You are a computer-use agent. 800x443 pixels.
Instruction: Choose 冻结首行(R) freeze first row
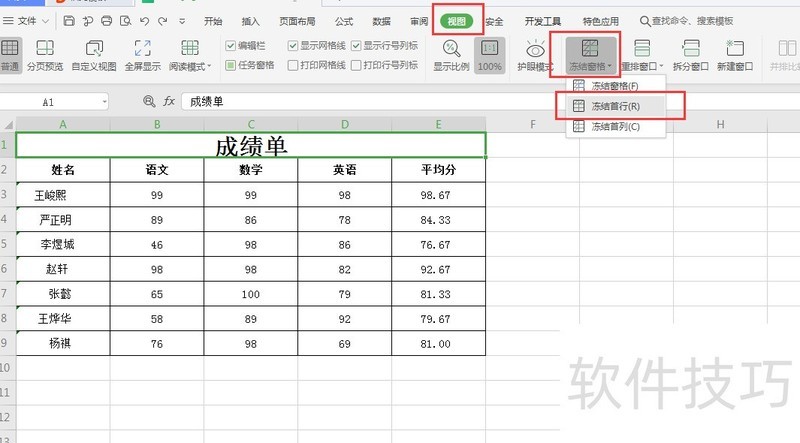[x=615, y=106]
